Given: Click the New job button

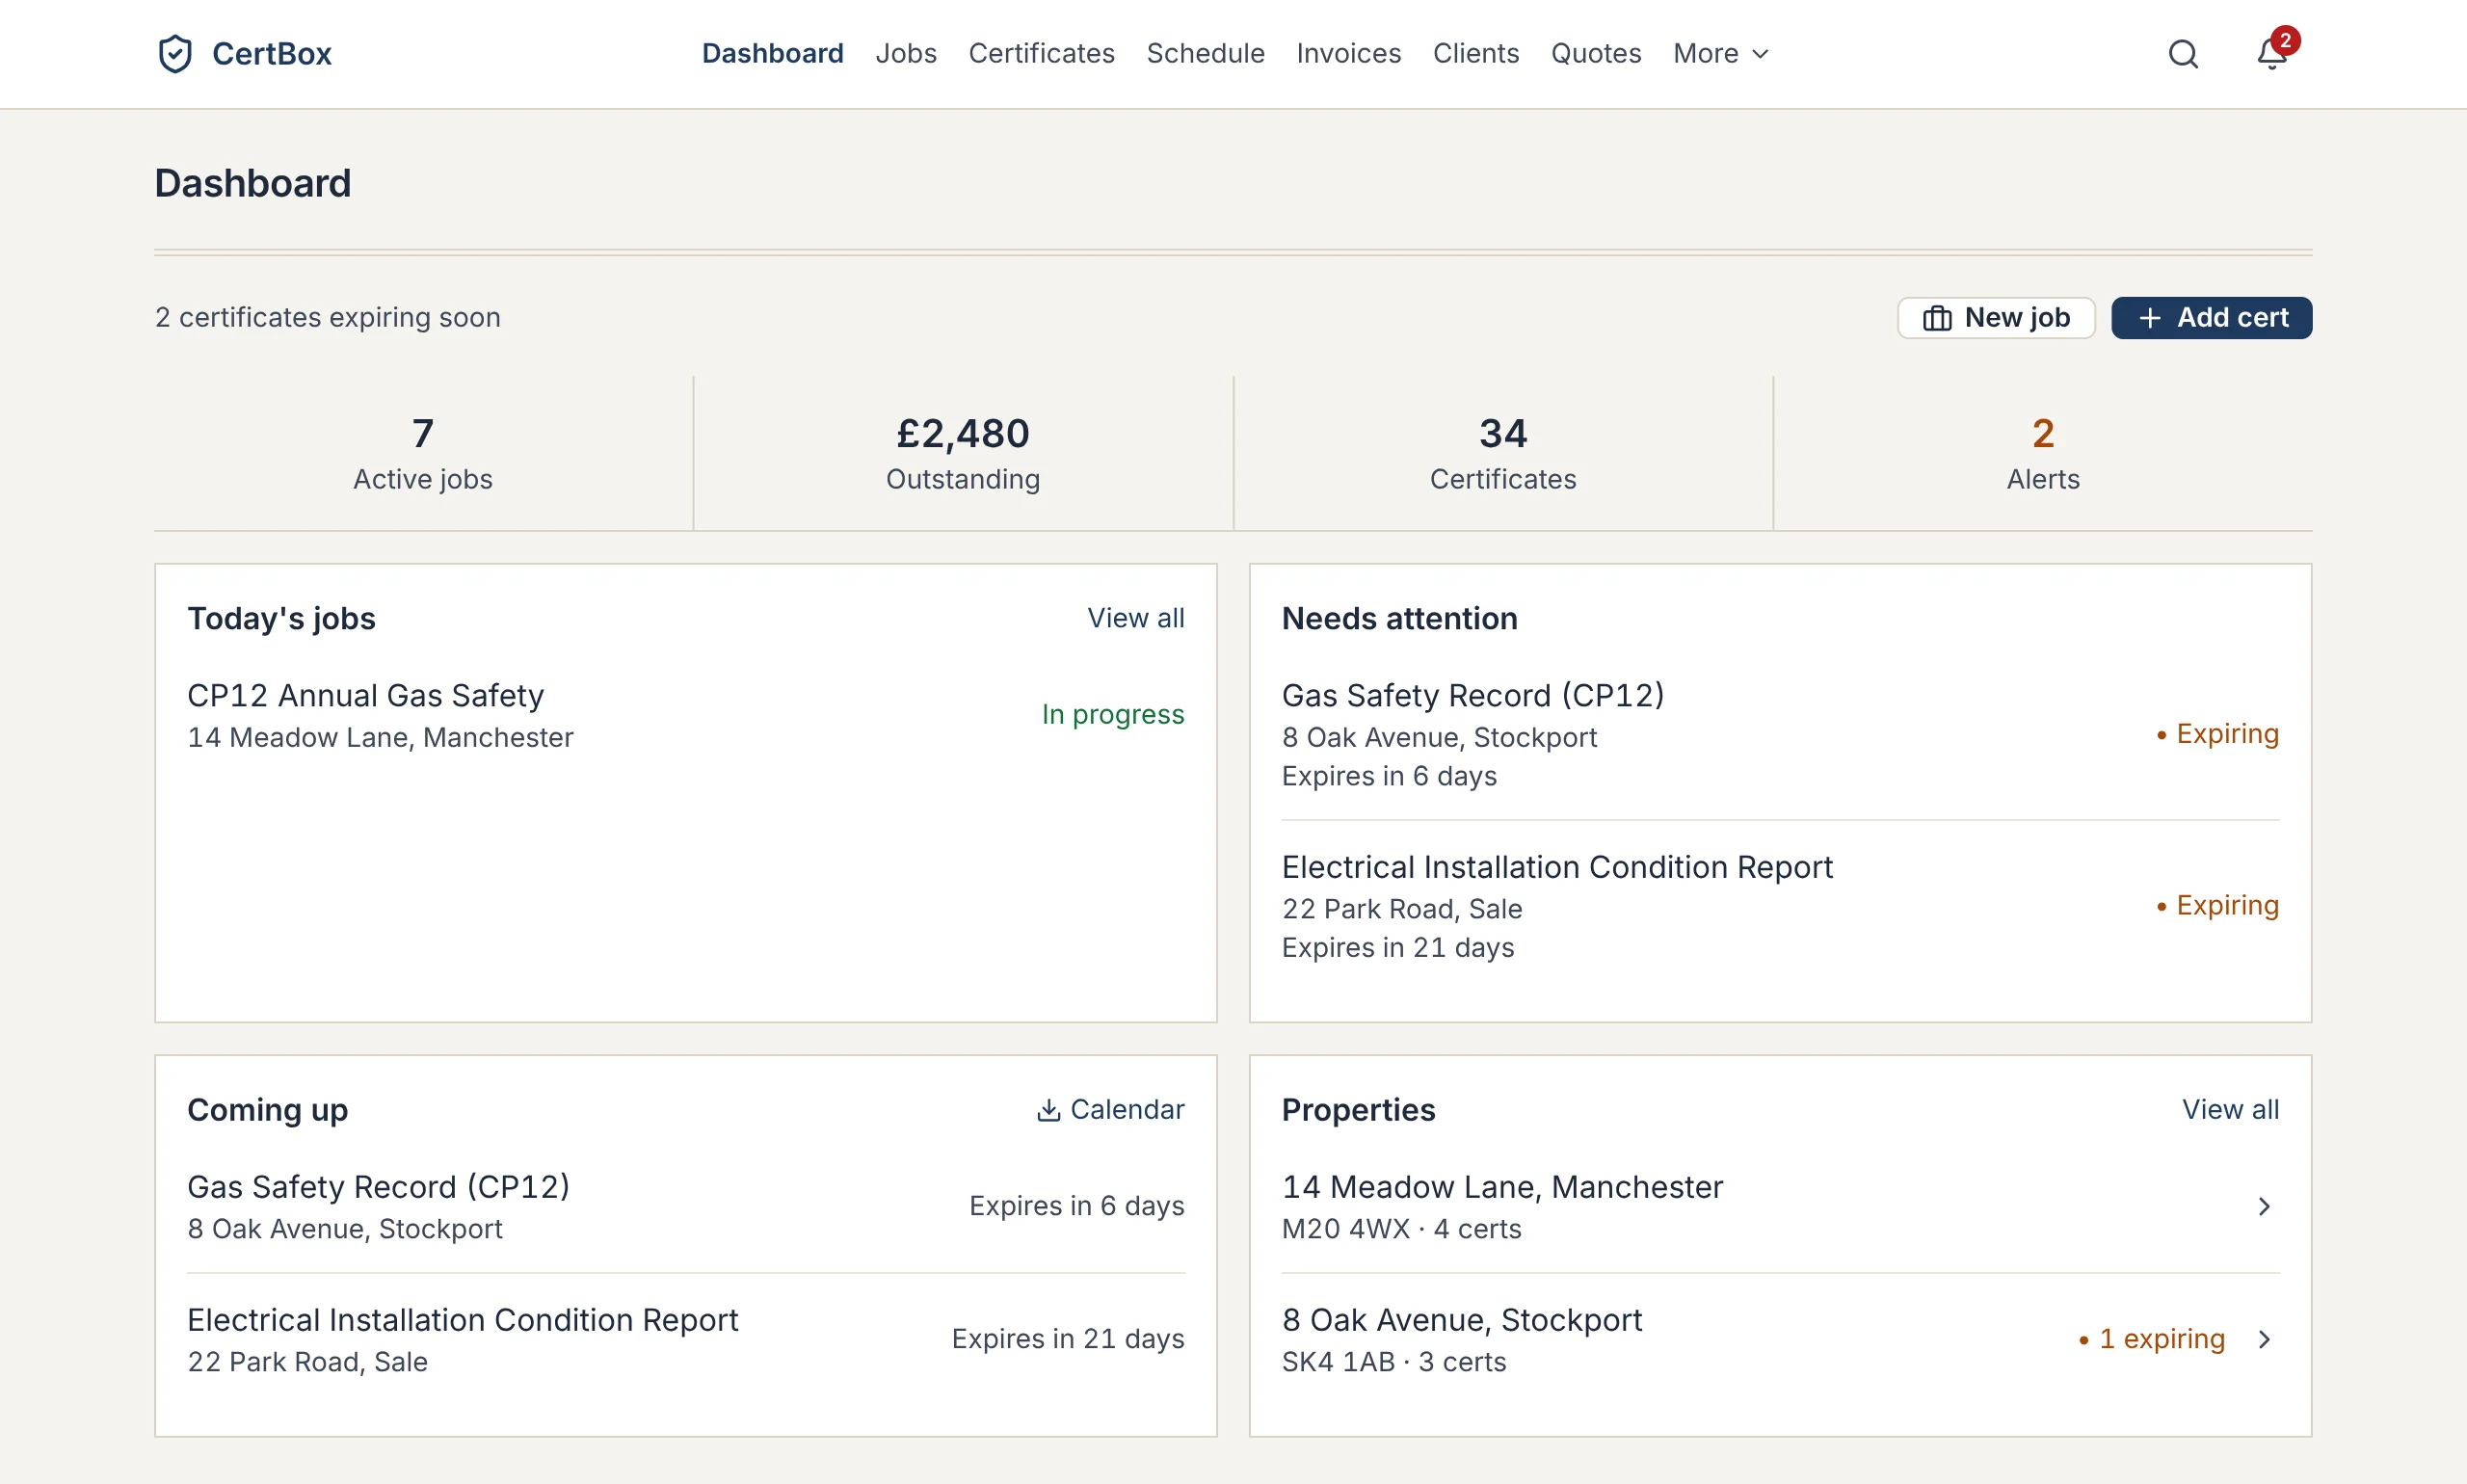Looking at the screenshot, I should click(x=1996, y=318).
